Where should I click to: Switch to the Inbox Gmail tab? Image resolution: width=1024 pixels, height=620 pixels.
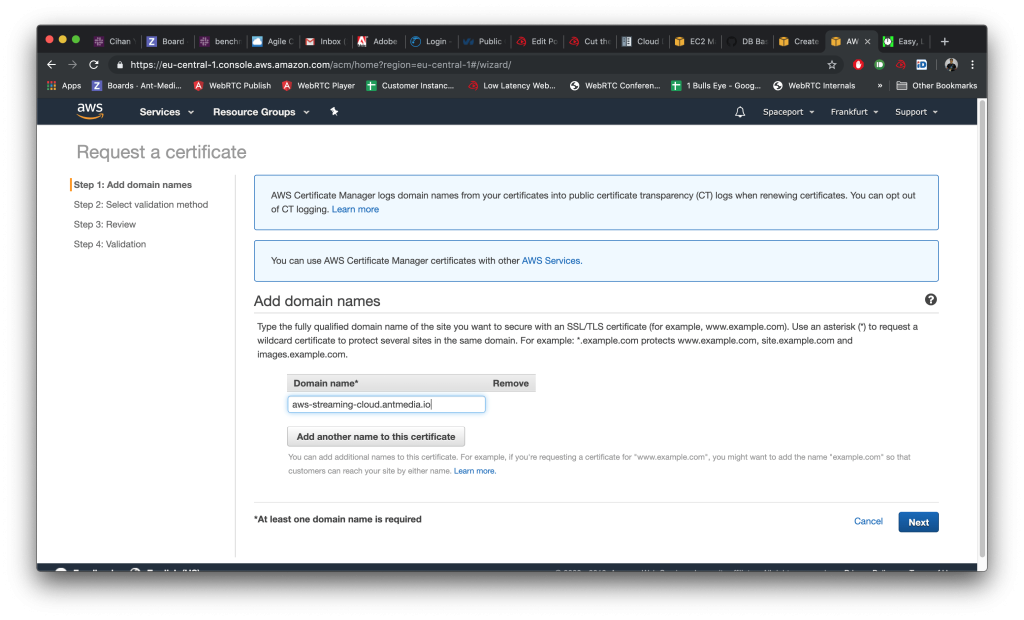pyautogui.click(x=325, y=41)
